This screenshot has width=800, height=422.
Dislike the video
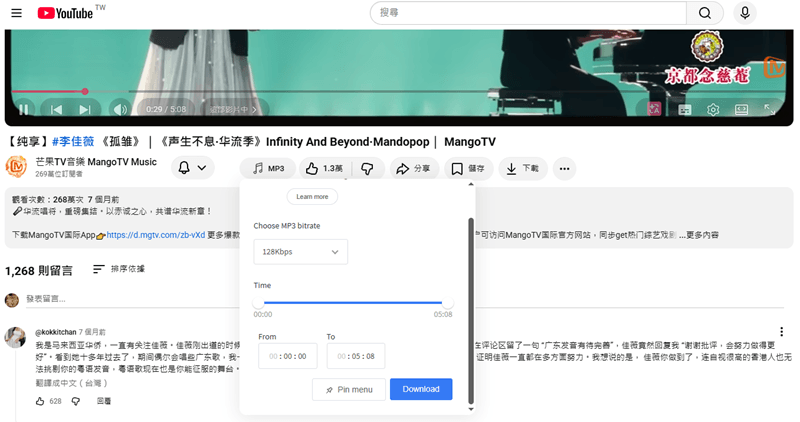[x=367, y=168]
